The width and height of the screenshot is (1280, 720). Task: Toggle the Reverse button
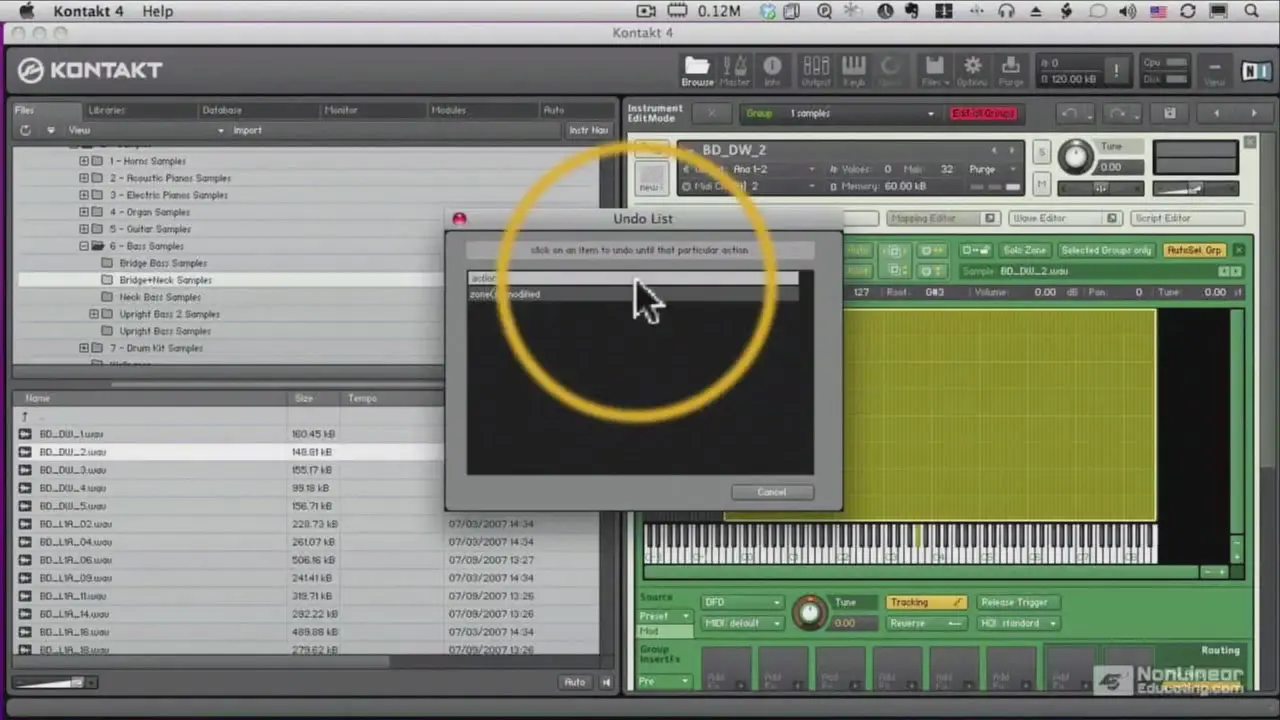[926, 623]
